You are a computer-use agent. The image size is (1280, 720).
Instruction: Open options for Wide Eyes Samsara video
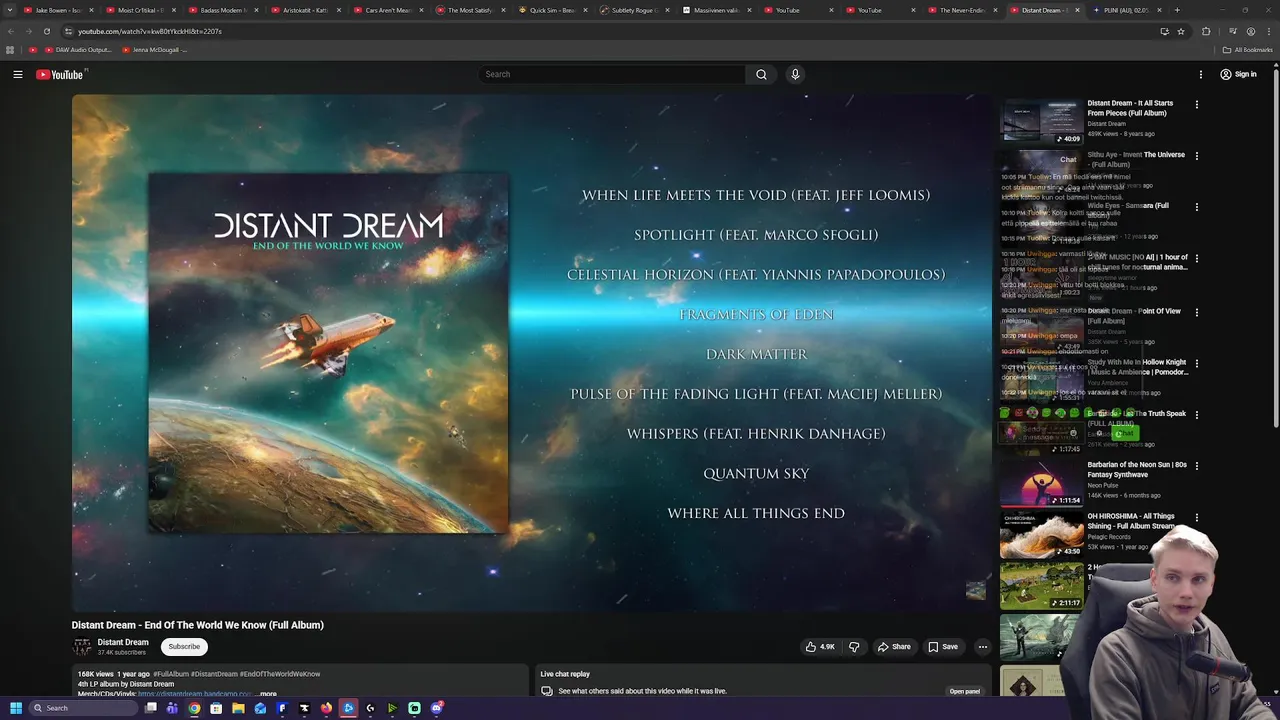point(1196,207)
